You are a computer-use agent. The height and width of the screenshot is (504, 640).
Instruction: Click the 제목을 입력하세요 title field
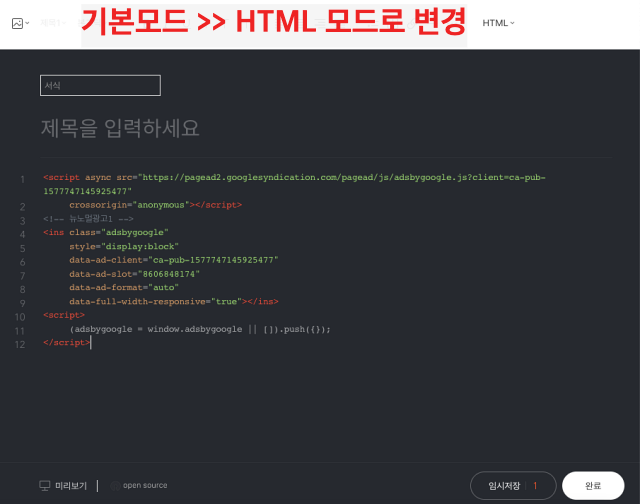coord(120,128)
